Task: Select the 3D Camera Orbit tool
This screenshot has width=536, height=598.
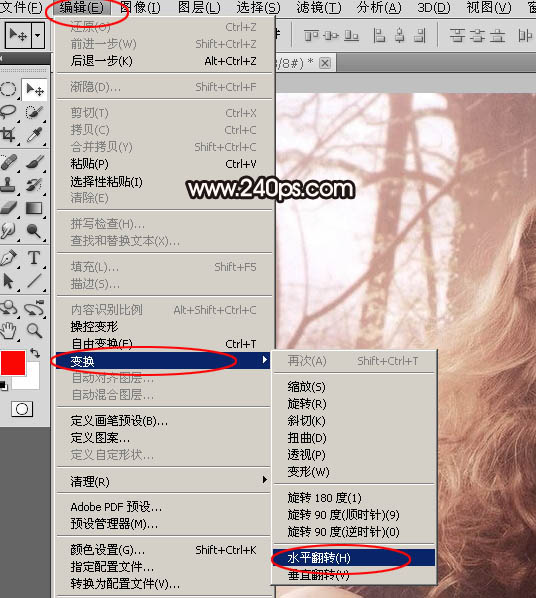Action: 35,308
